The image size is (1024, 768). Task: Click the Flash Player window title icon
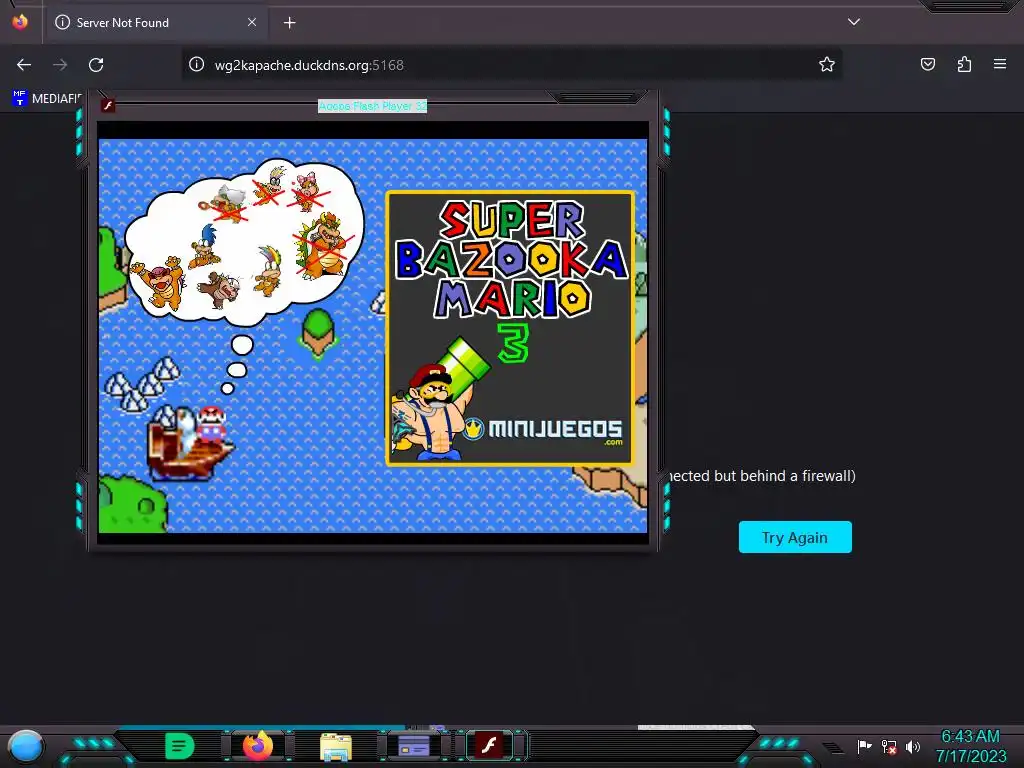click(x=108, y=105)
